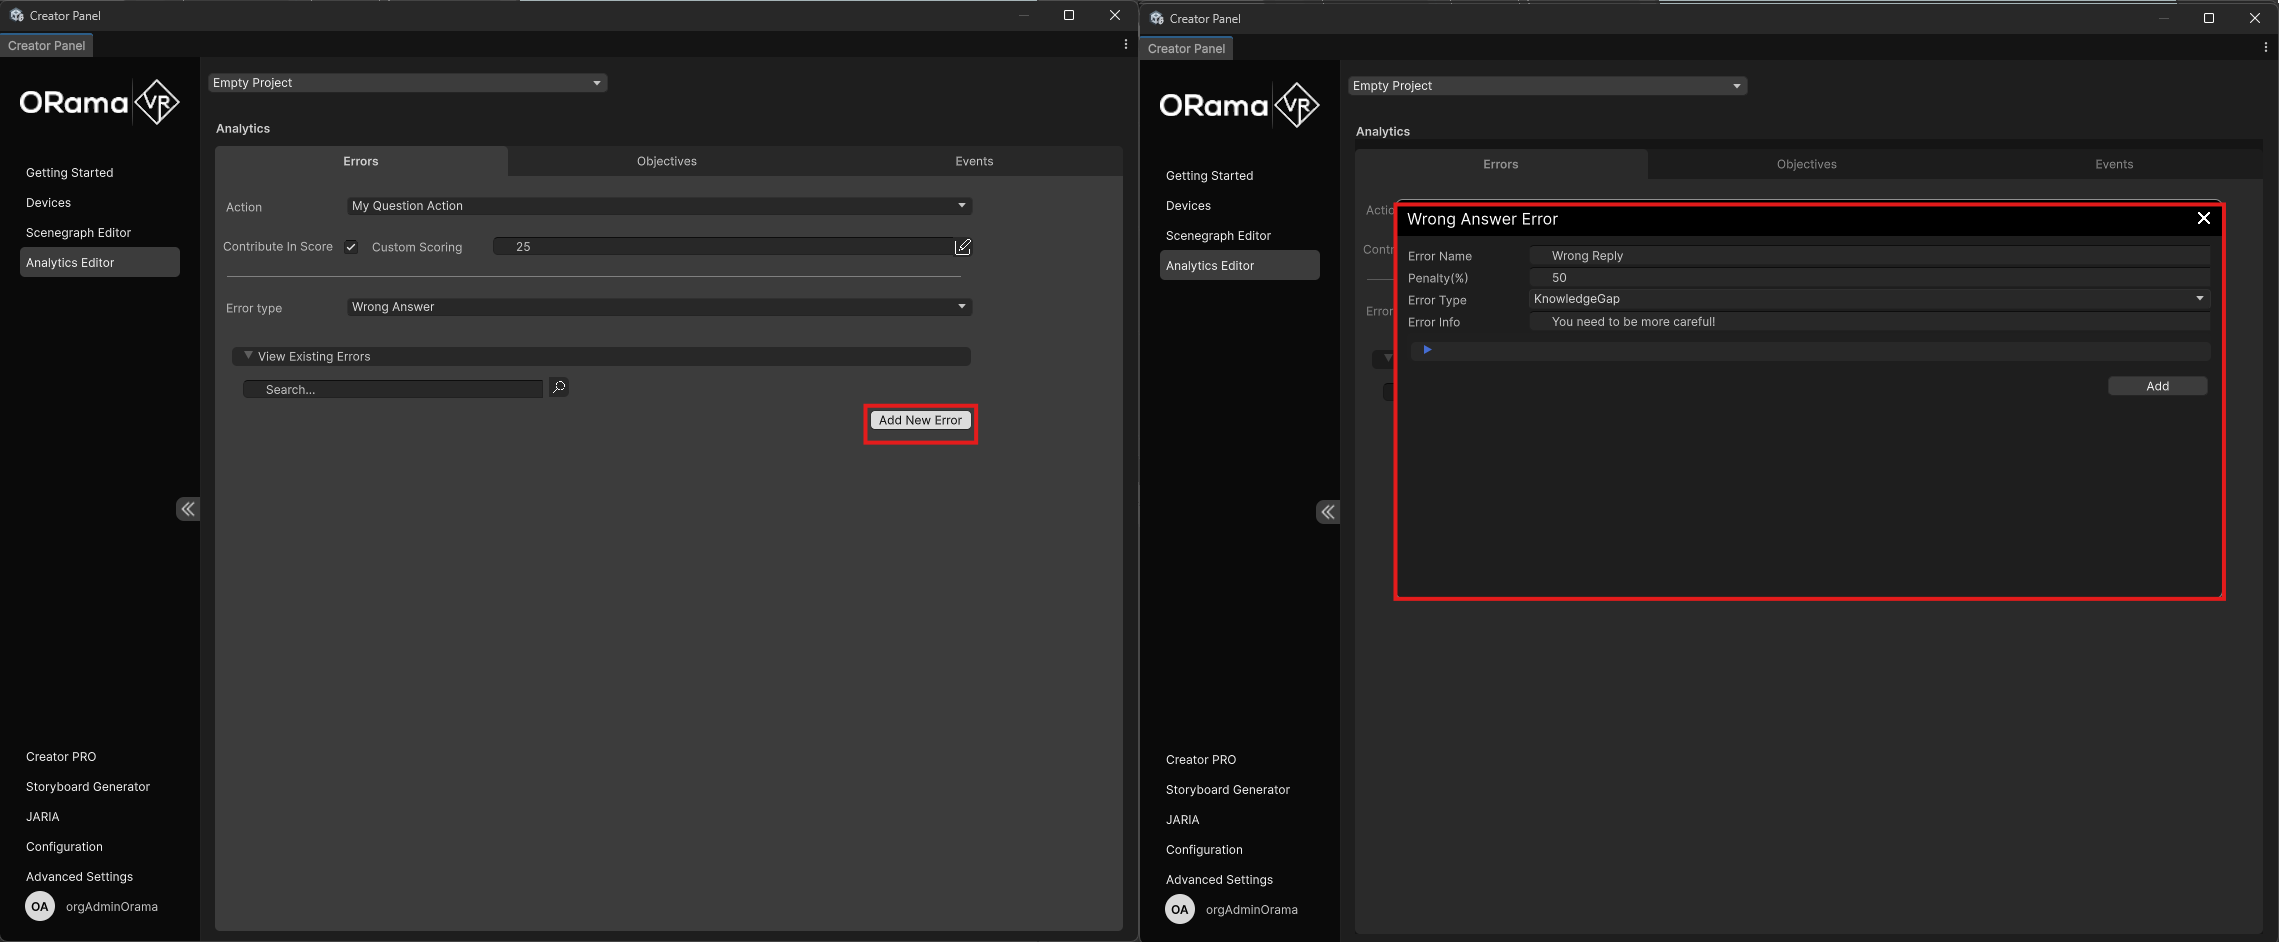Click Creator Panel title icon in left window

pos(17,15)
